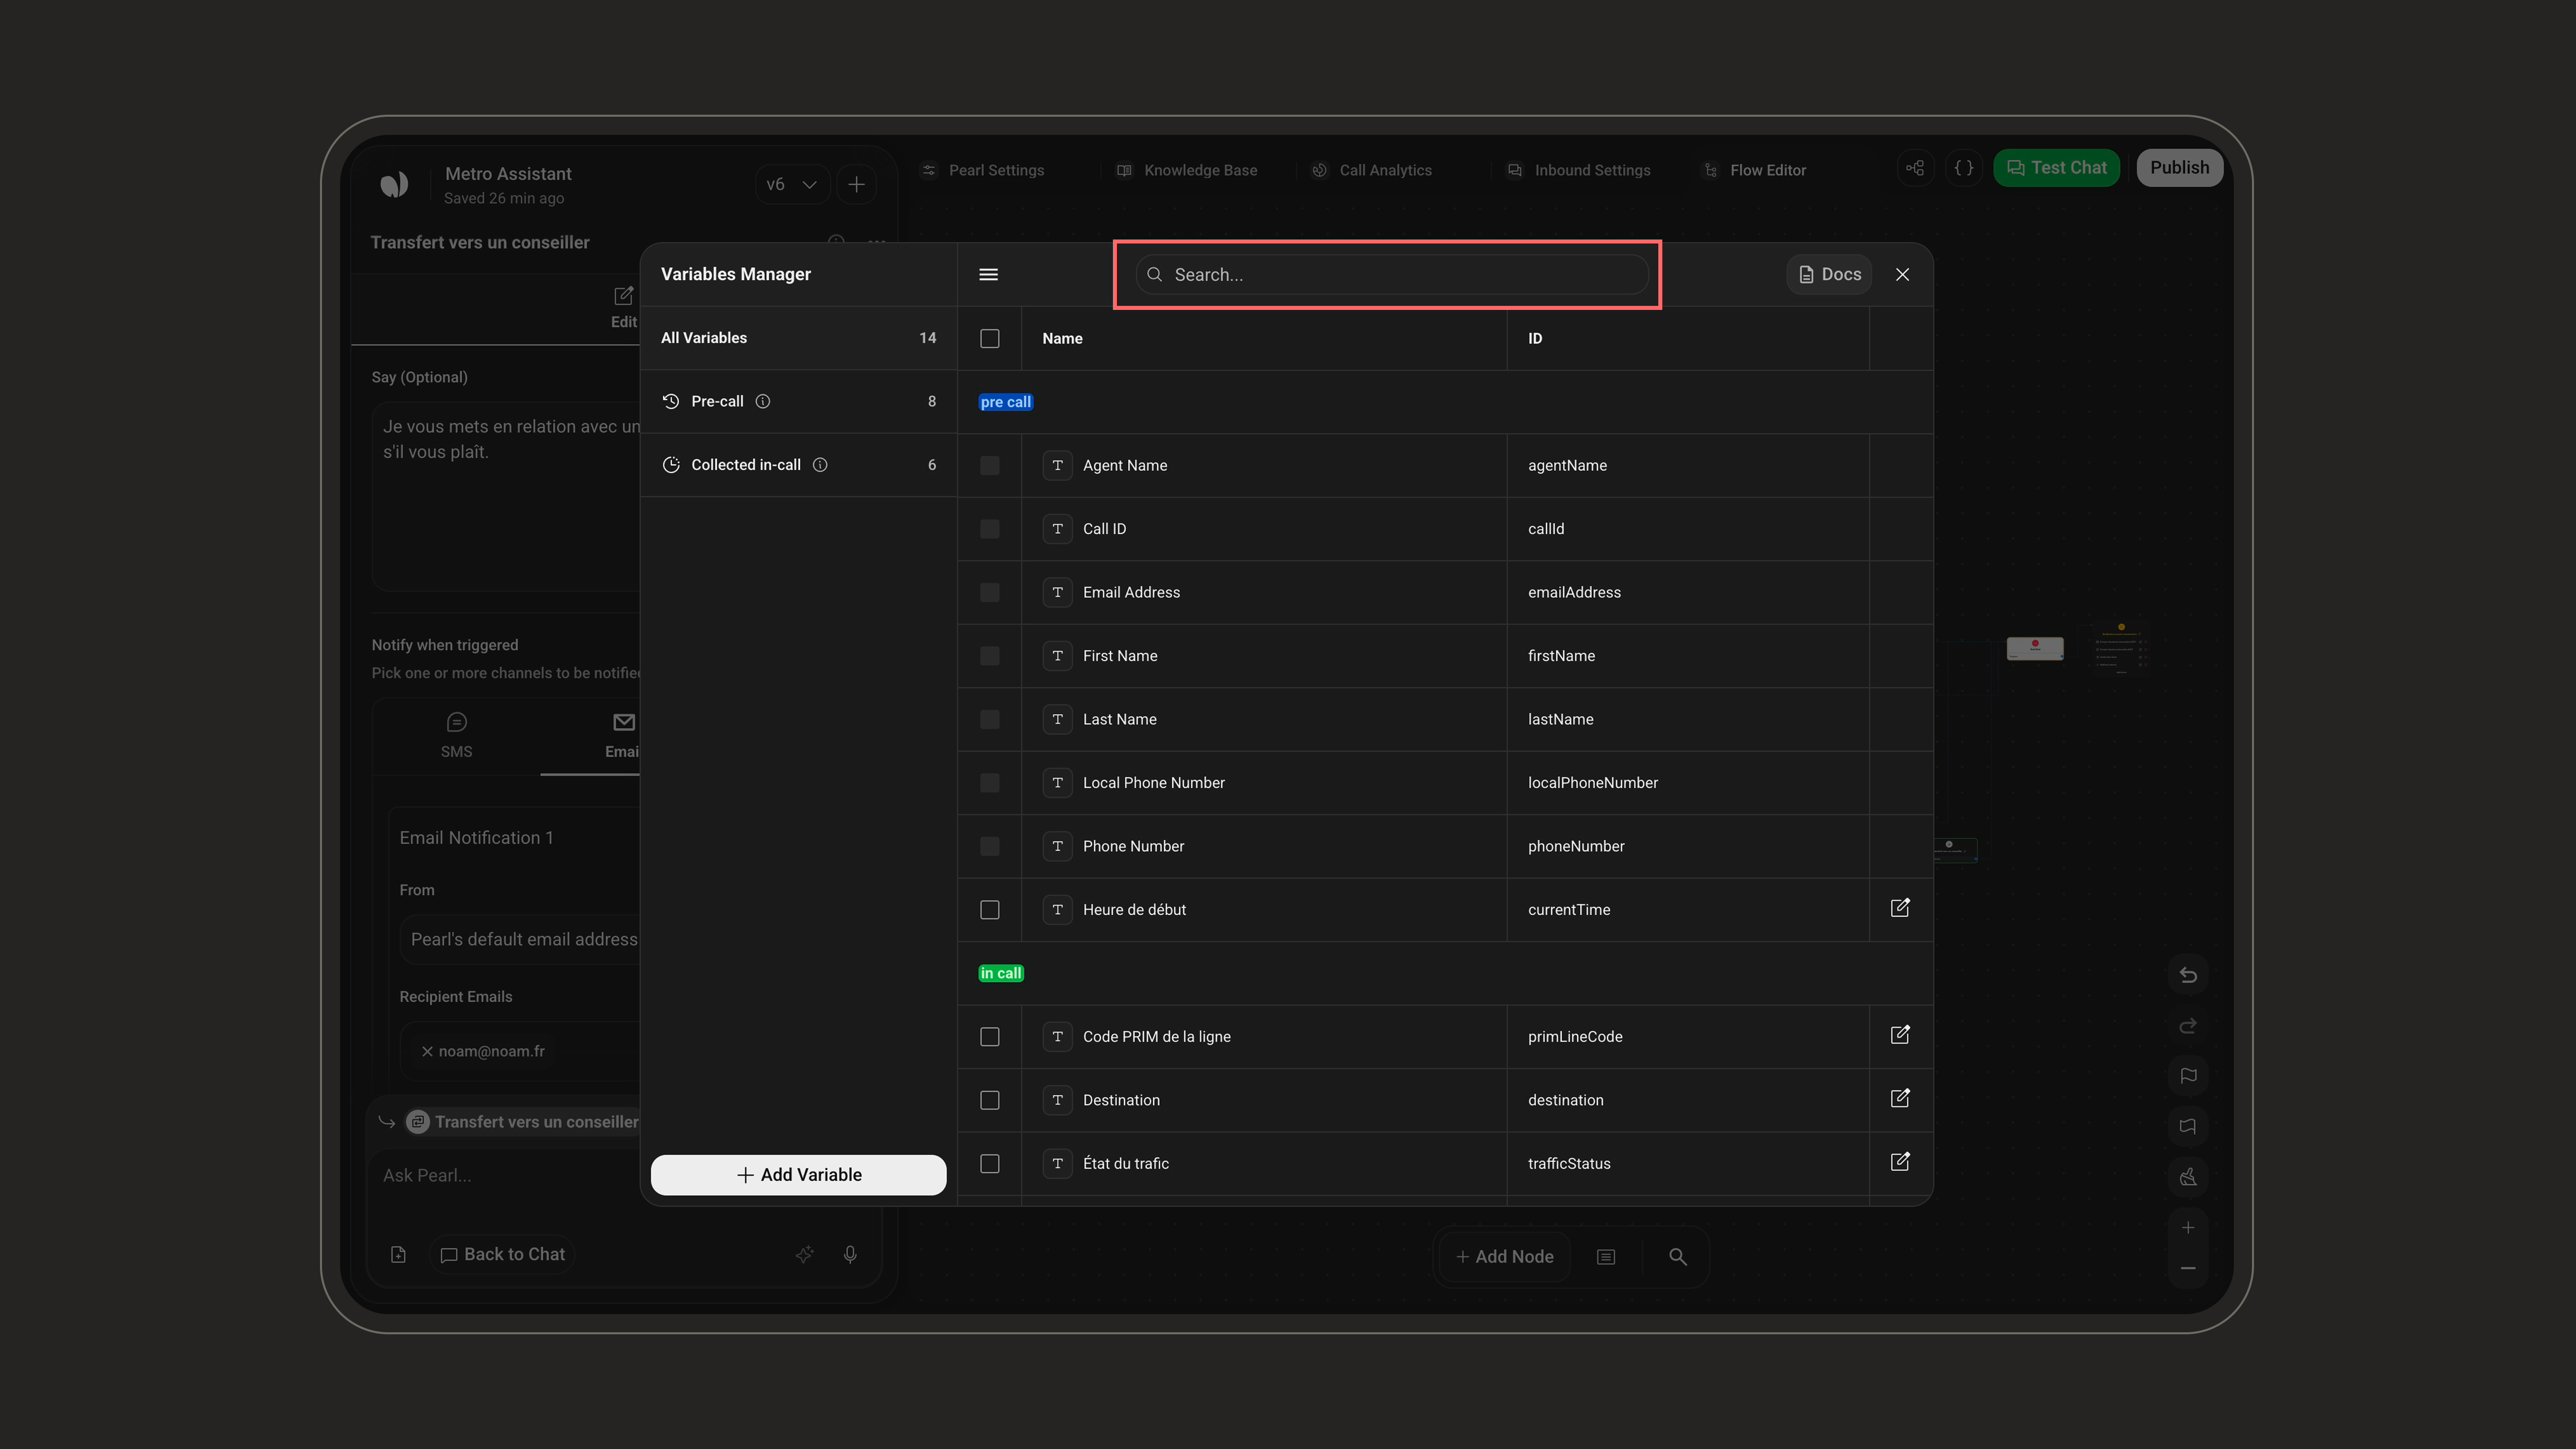Select the Pre-call category

pyautogui.click(x=798, y=401)
